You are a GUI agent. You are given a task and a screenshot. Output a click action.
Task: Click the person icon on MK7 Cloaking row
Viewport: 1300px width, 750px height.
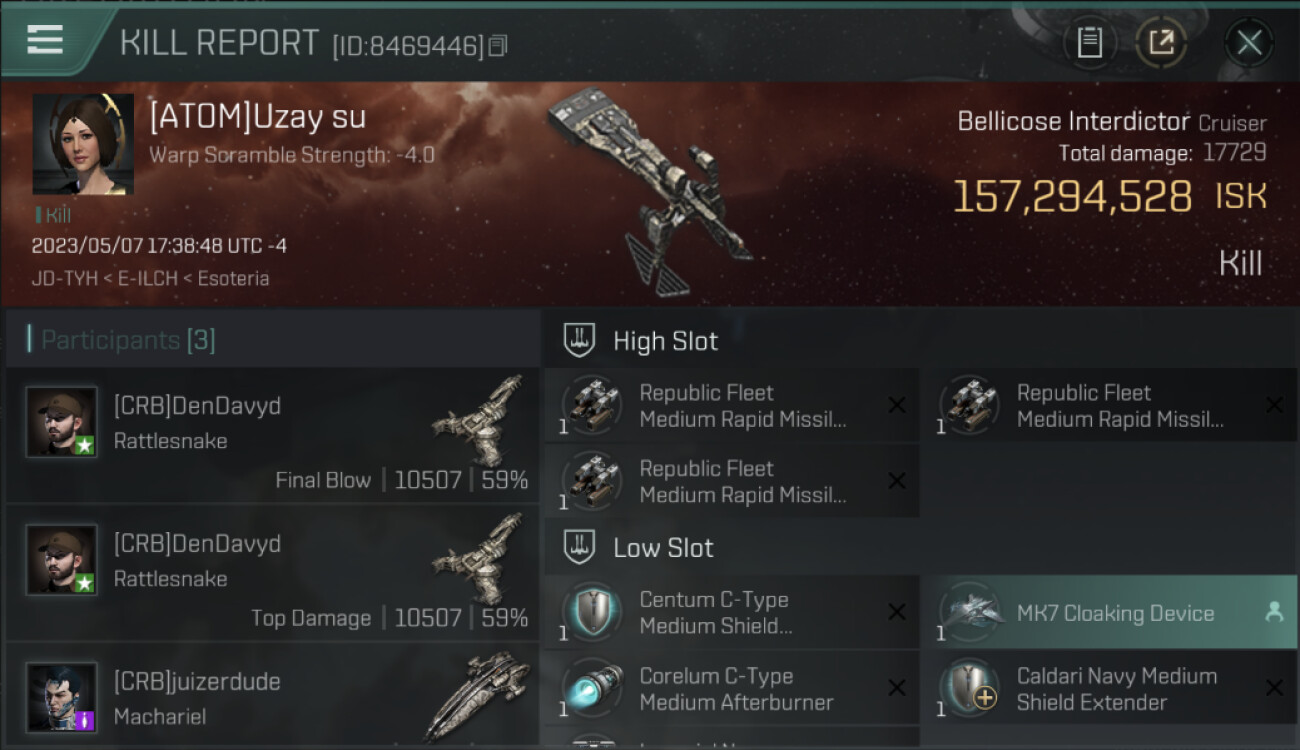click(x=1273, y=613)
